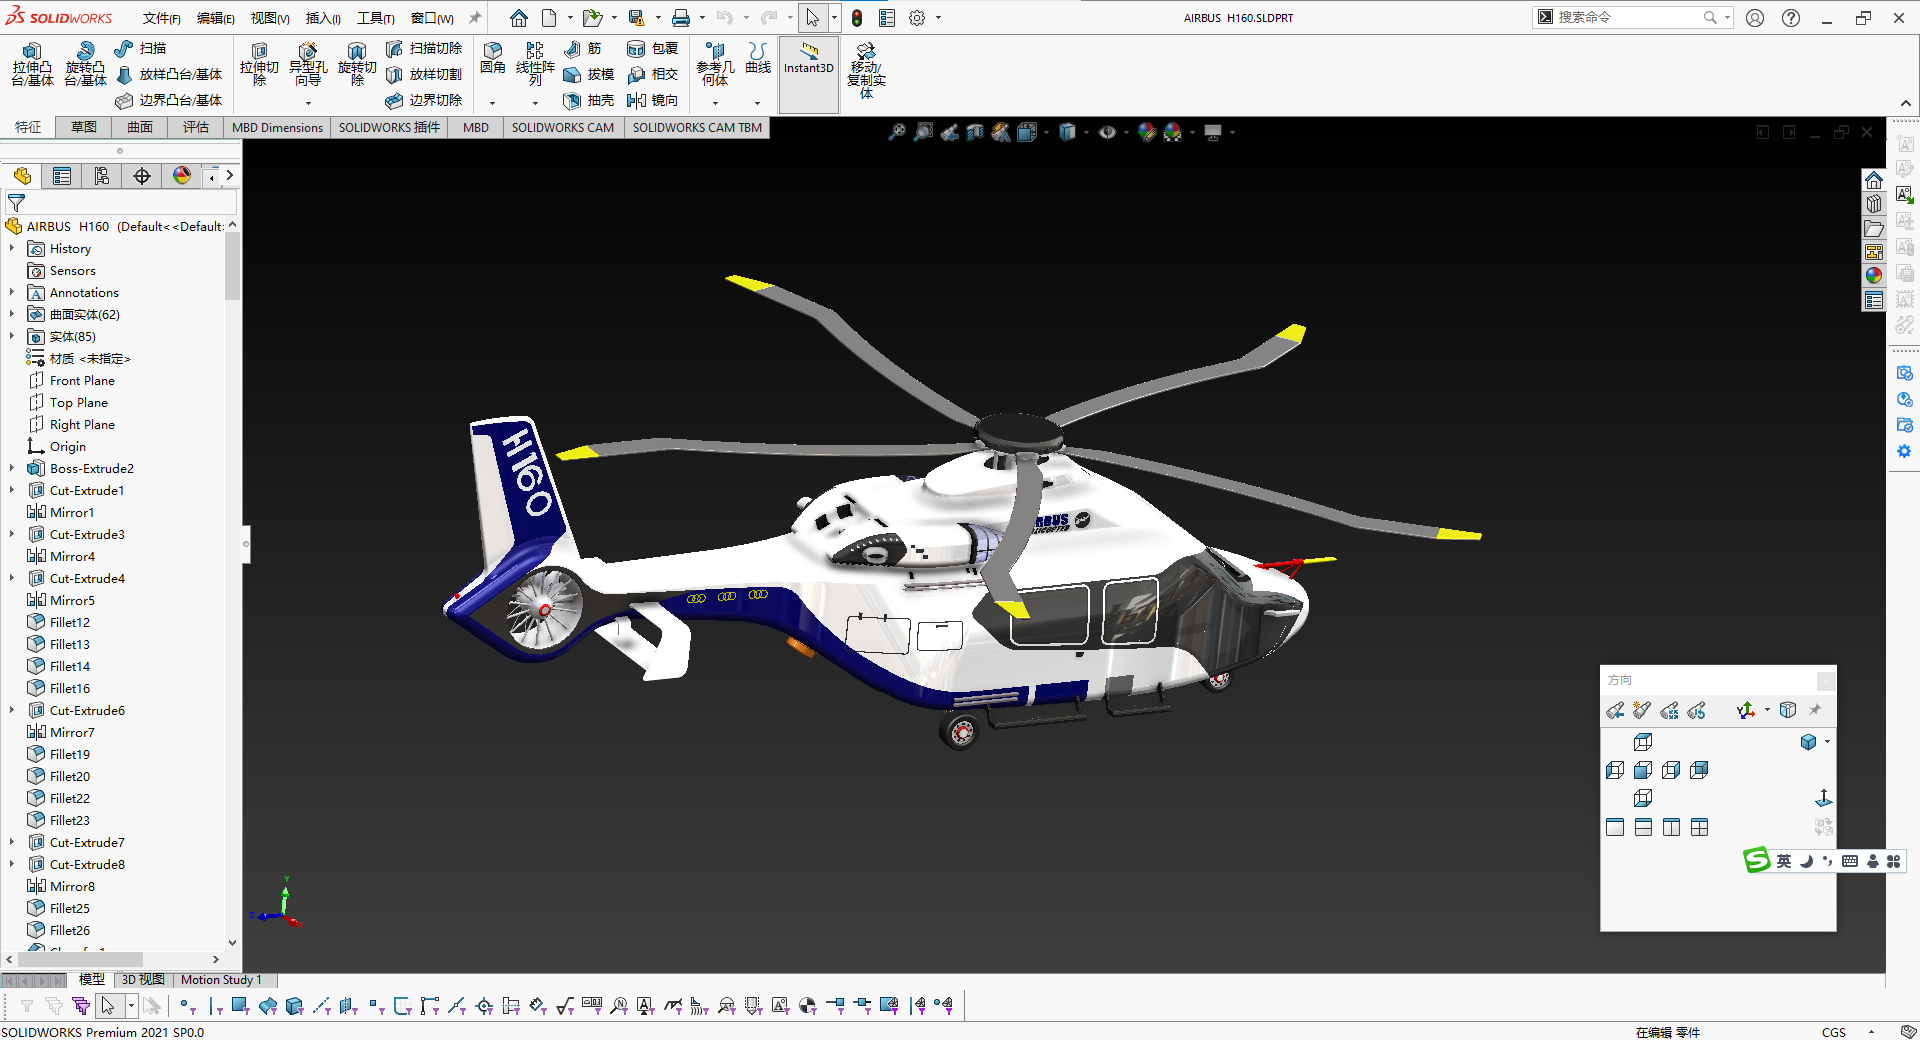
Task: Activate the 圆角 fillet tool
Action: point(492,60)
